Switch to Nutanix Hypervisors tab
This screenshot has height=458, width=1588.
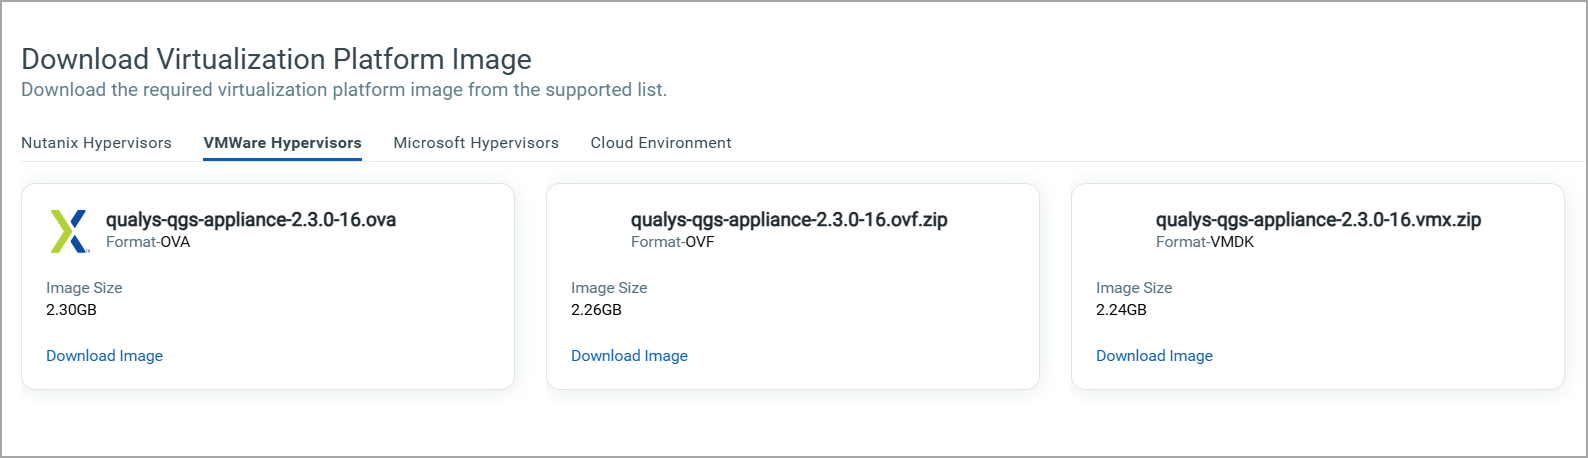pyautogui.click(x=96, y=143)
